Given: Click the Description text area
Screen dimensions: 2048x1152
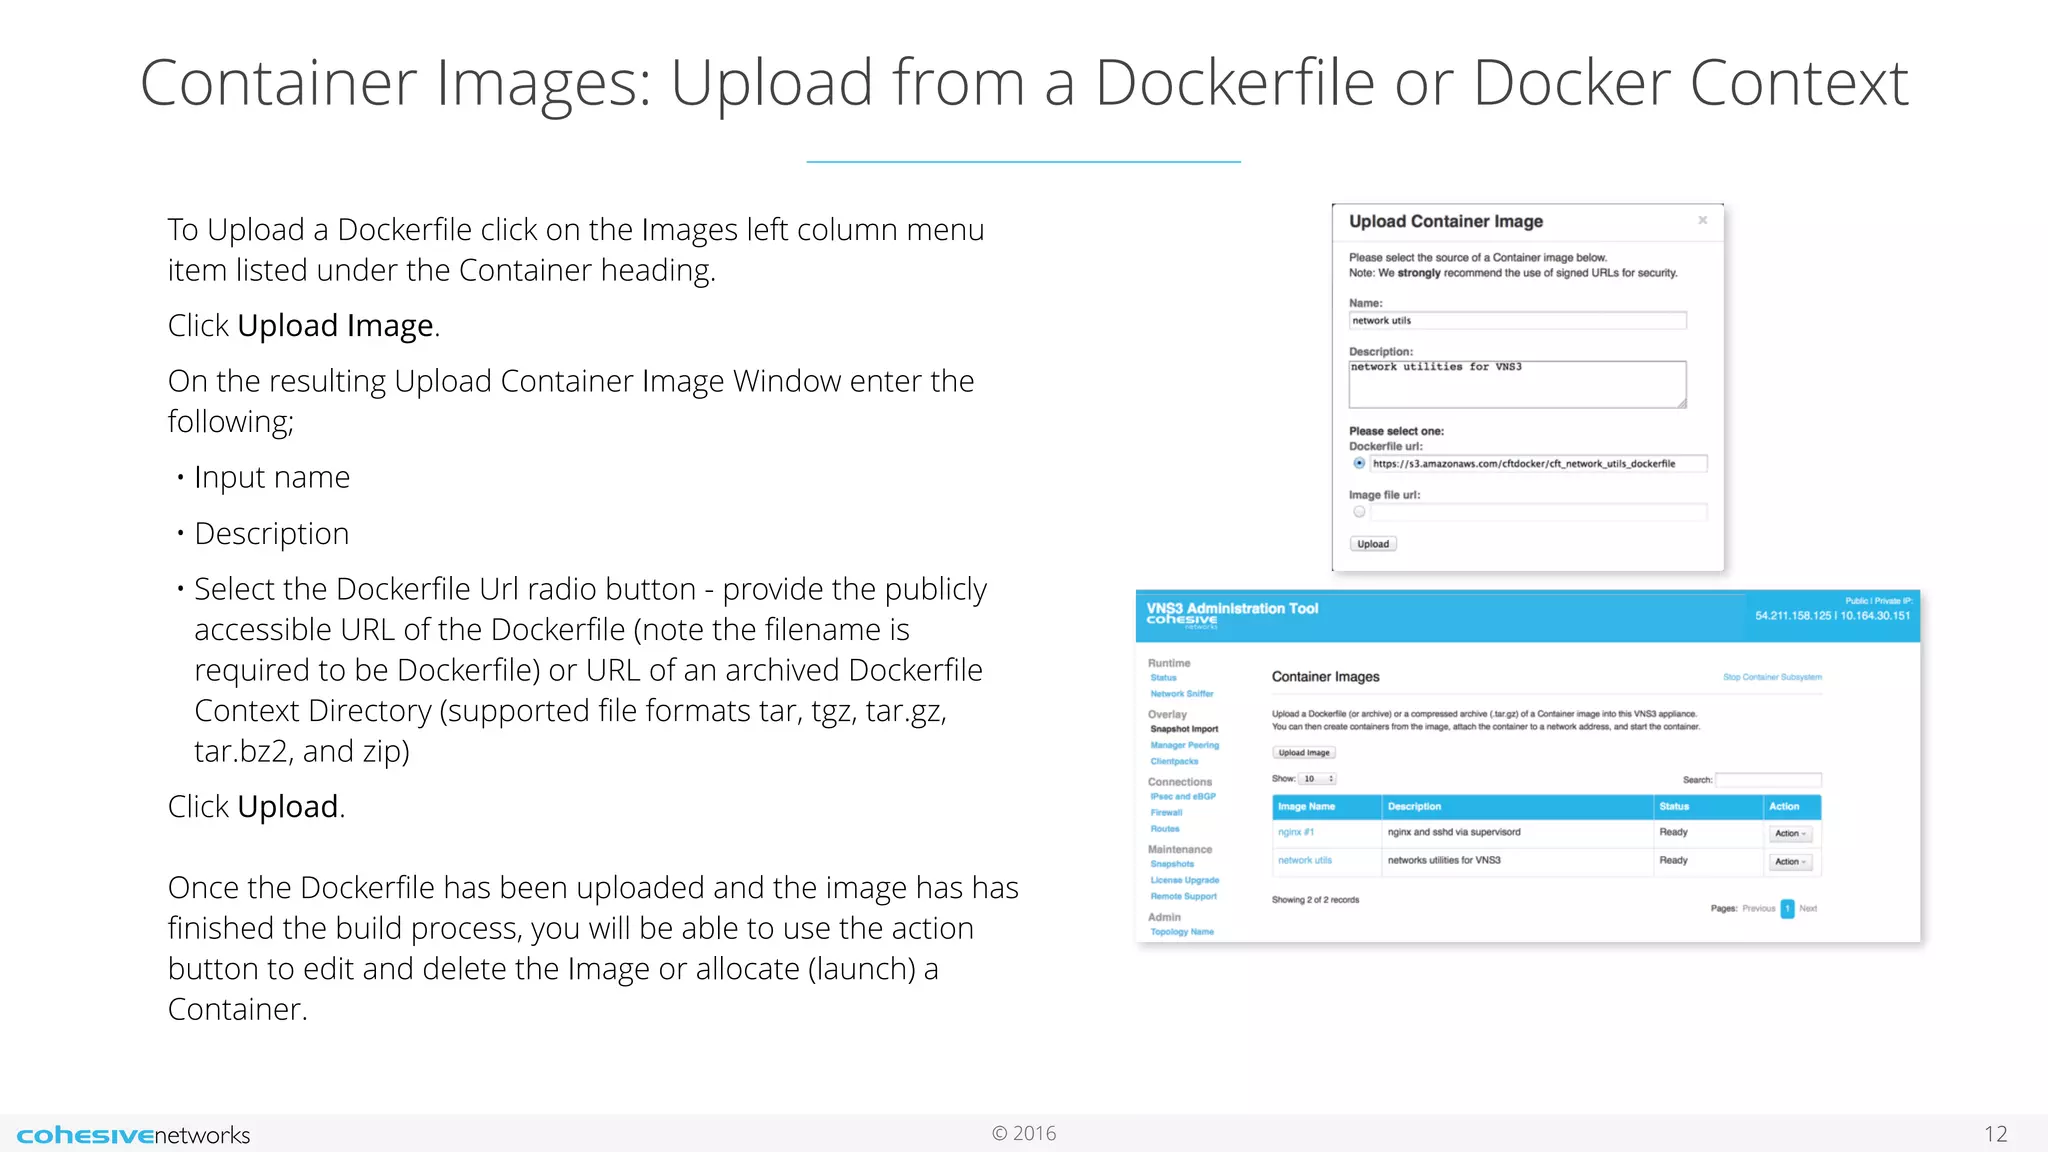Looking at the screenshot, I should pos(1517,384).
